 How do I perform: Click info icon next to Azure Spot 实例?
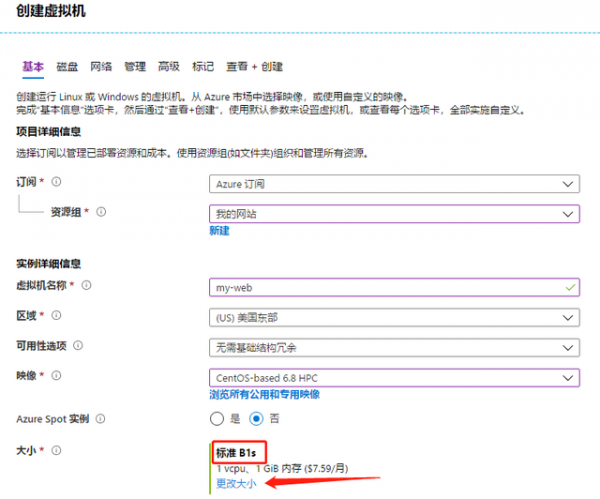pos(100,417)
